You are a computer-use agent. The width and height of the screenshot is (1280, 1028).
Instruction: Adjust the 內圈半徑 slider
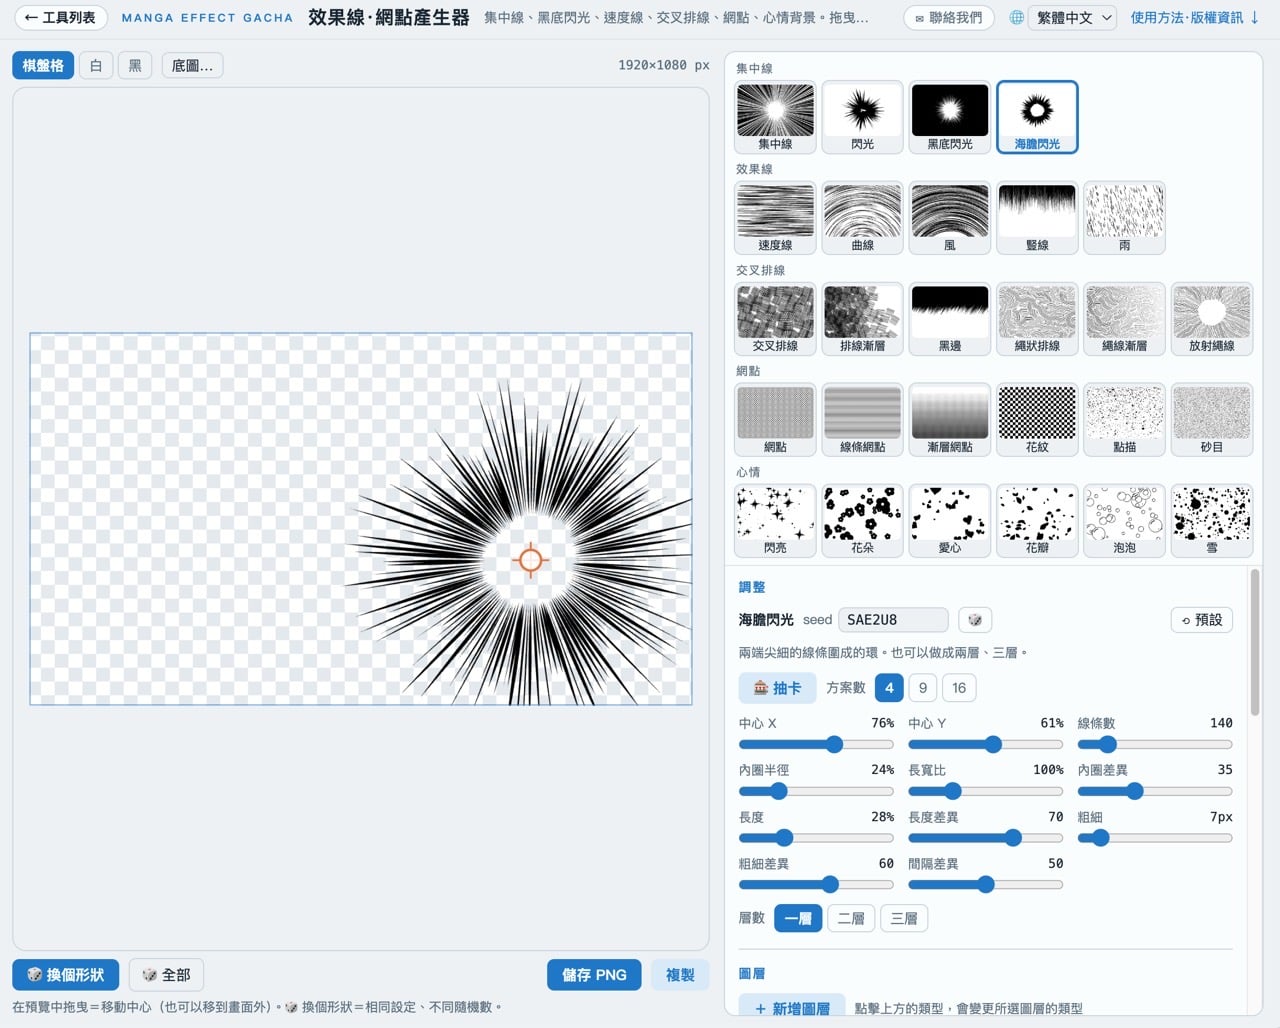click(816, 791)
